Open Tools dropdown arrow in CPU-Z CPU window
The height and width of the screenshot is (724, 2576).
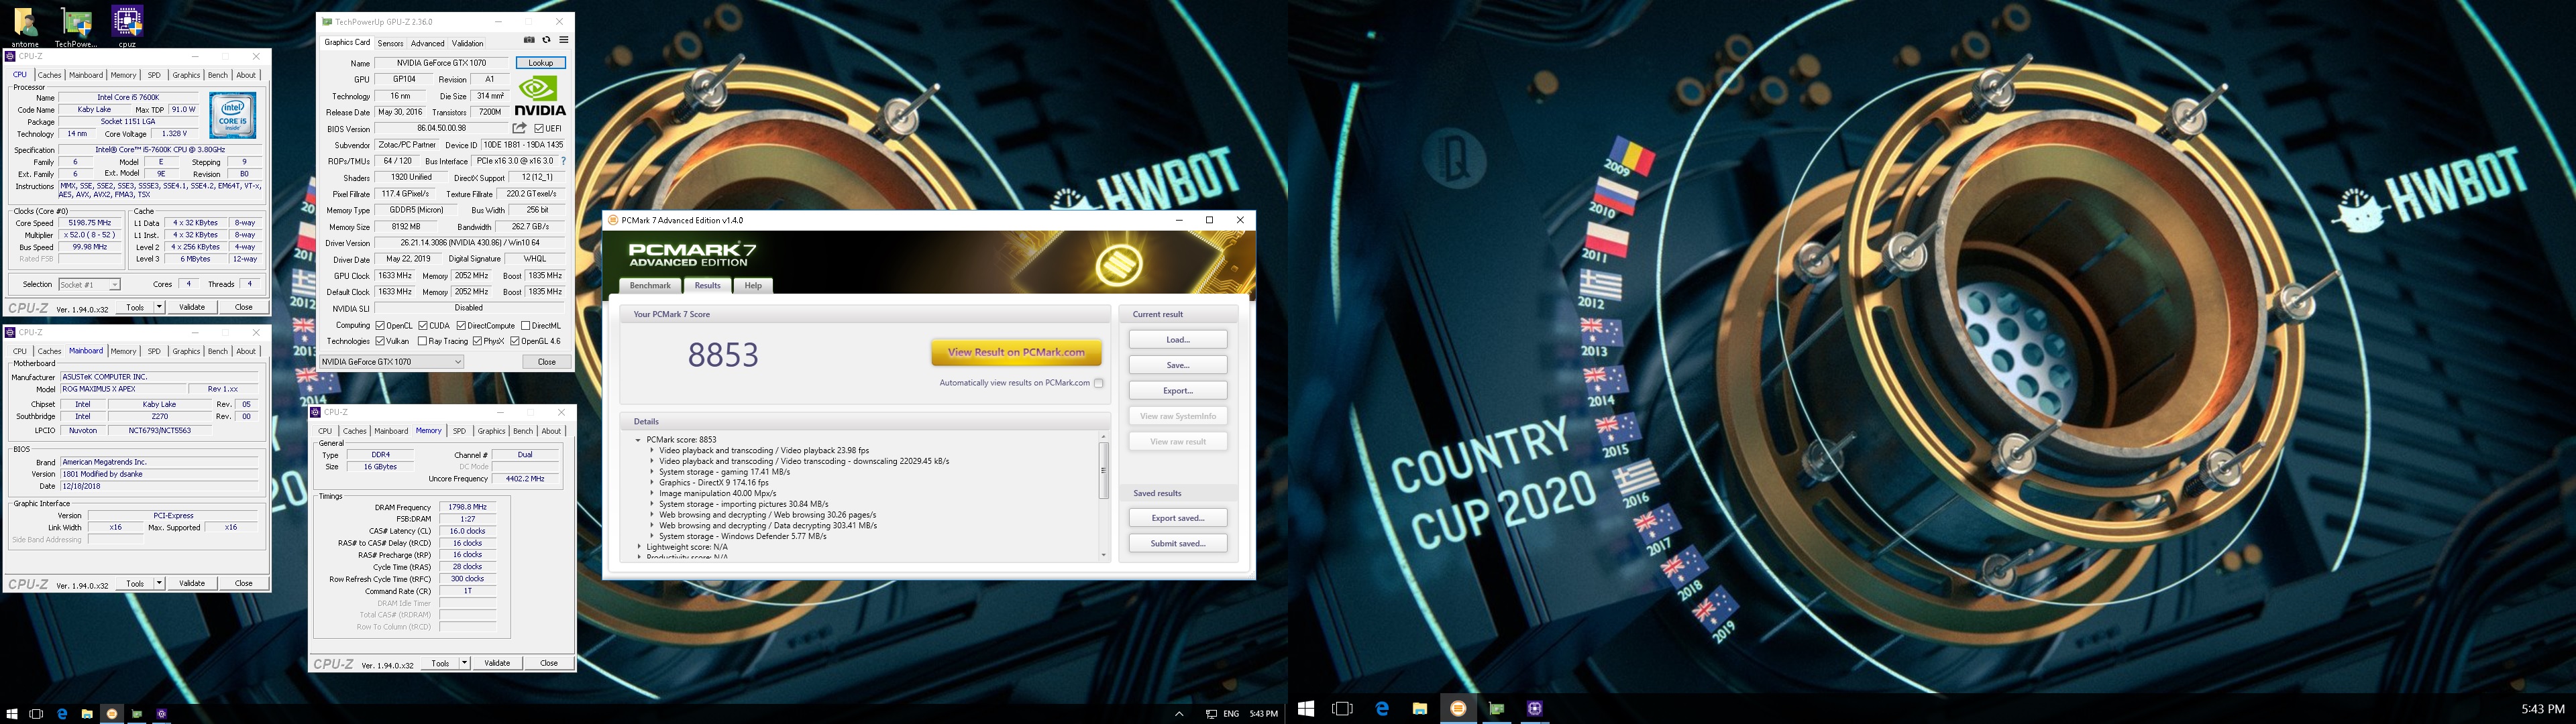click(x=159, y=307)
